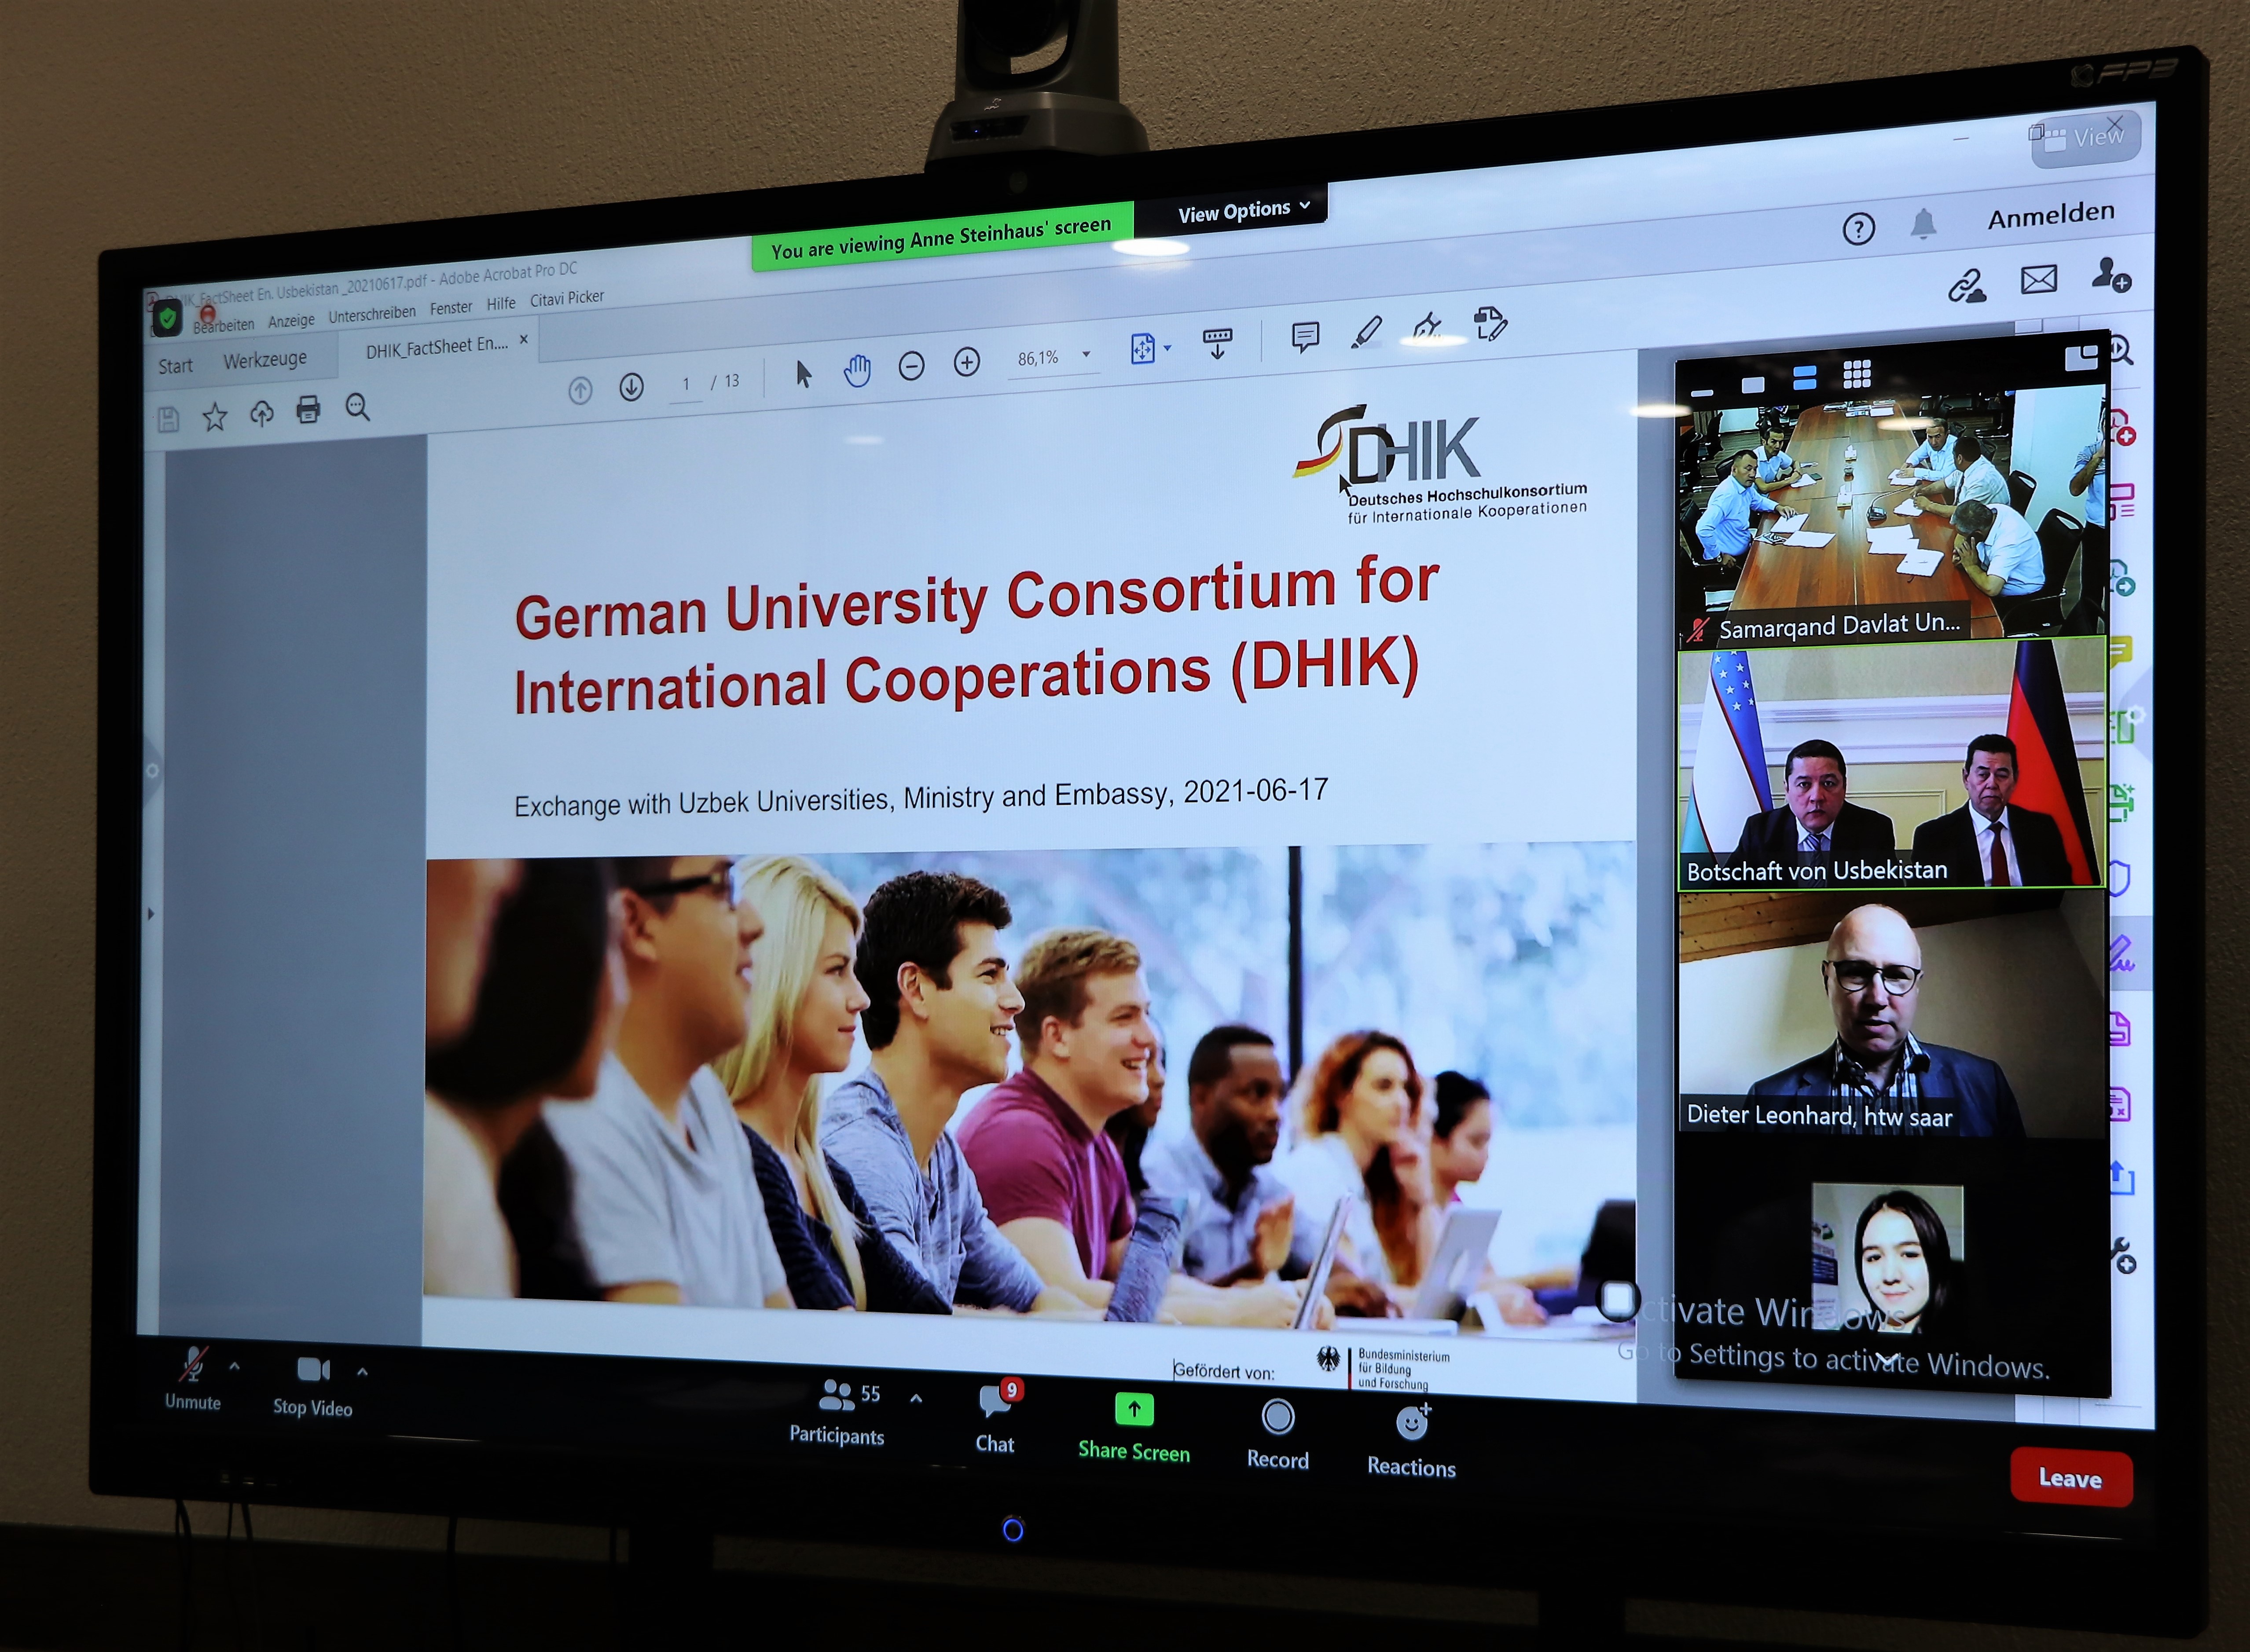Click the View button in Zoom window
This screenshot has height=1652, width=2250.
coord(2085,138)
